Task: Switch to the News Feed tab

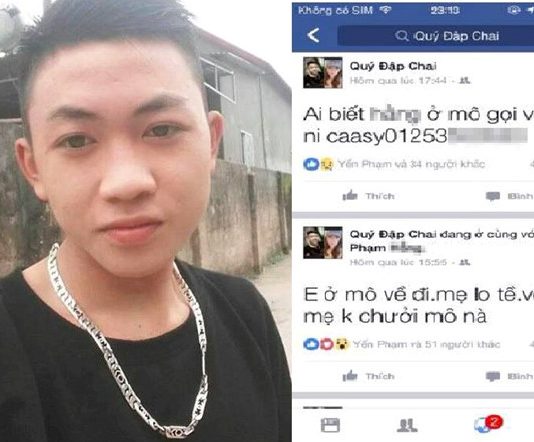Action: [x=330, y=425]
